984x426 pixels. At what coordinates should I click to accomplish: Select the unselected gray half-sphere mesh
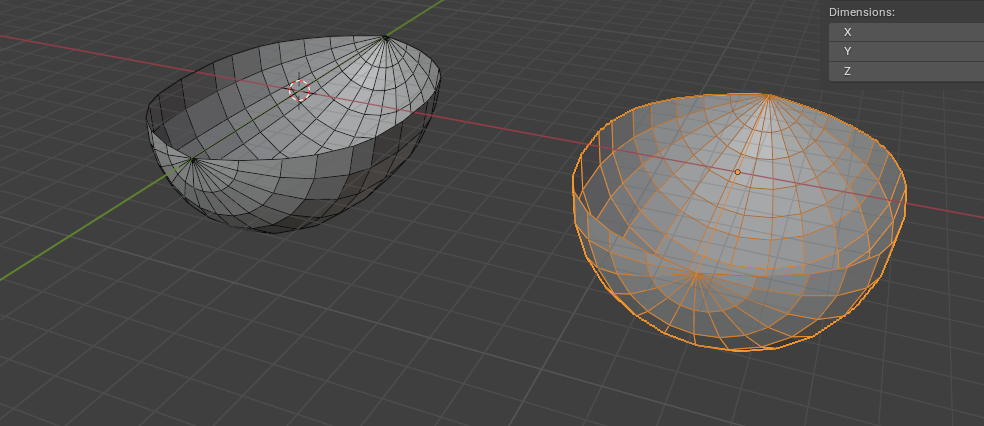293,134
